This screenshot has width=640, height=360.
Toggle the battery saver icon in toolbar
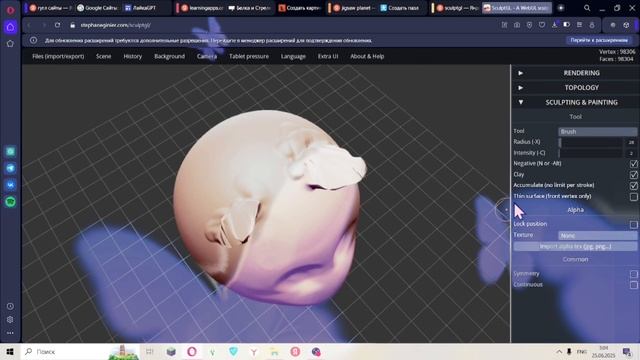(567, 25)
